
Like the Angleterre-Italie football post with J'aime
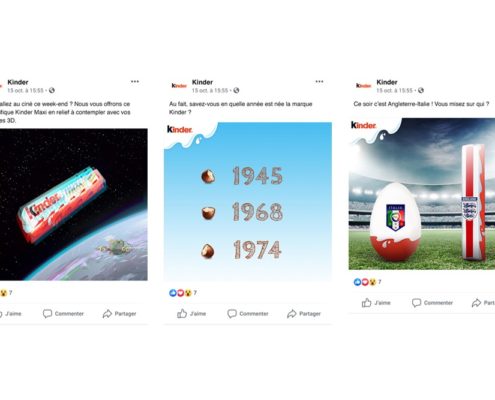(x=376, y=303)
